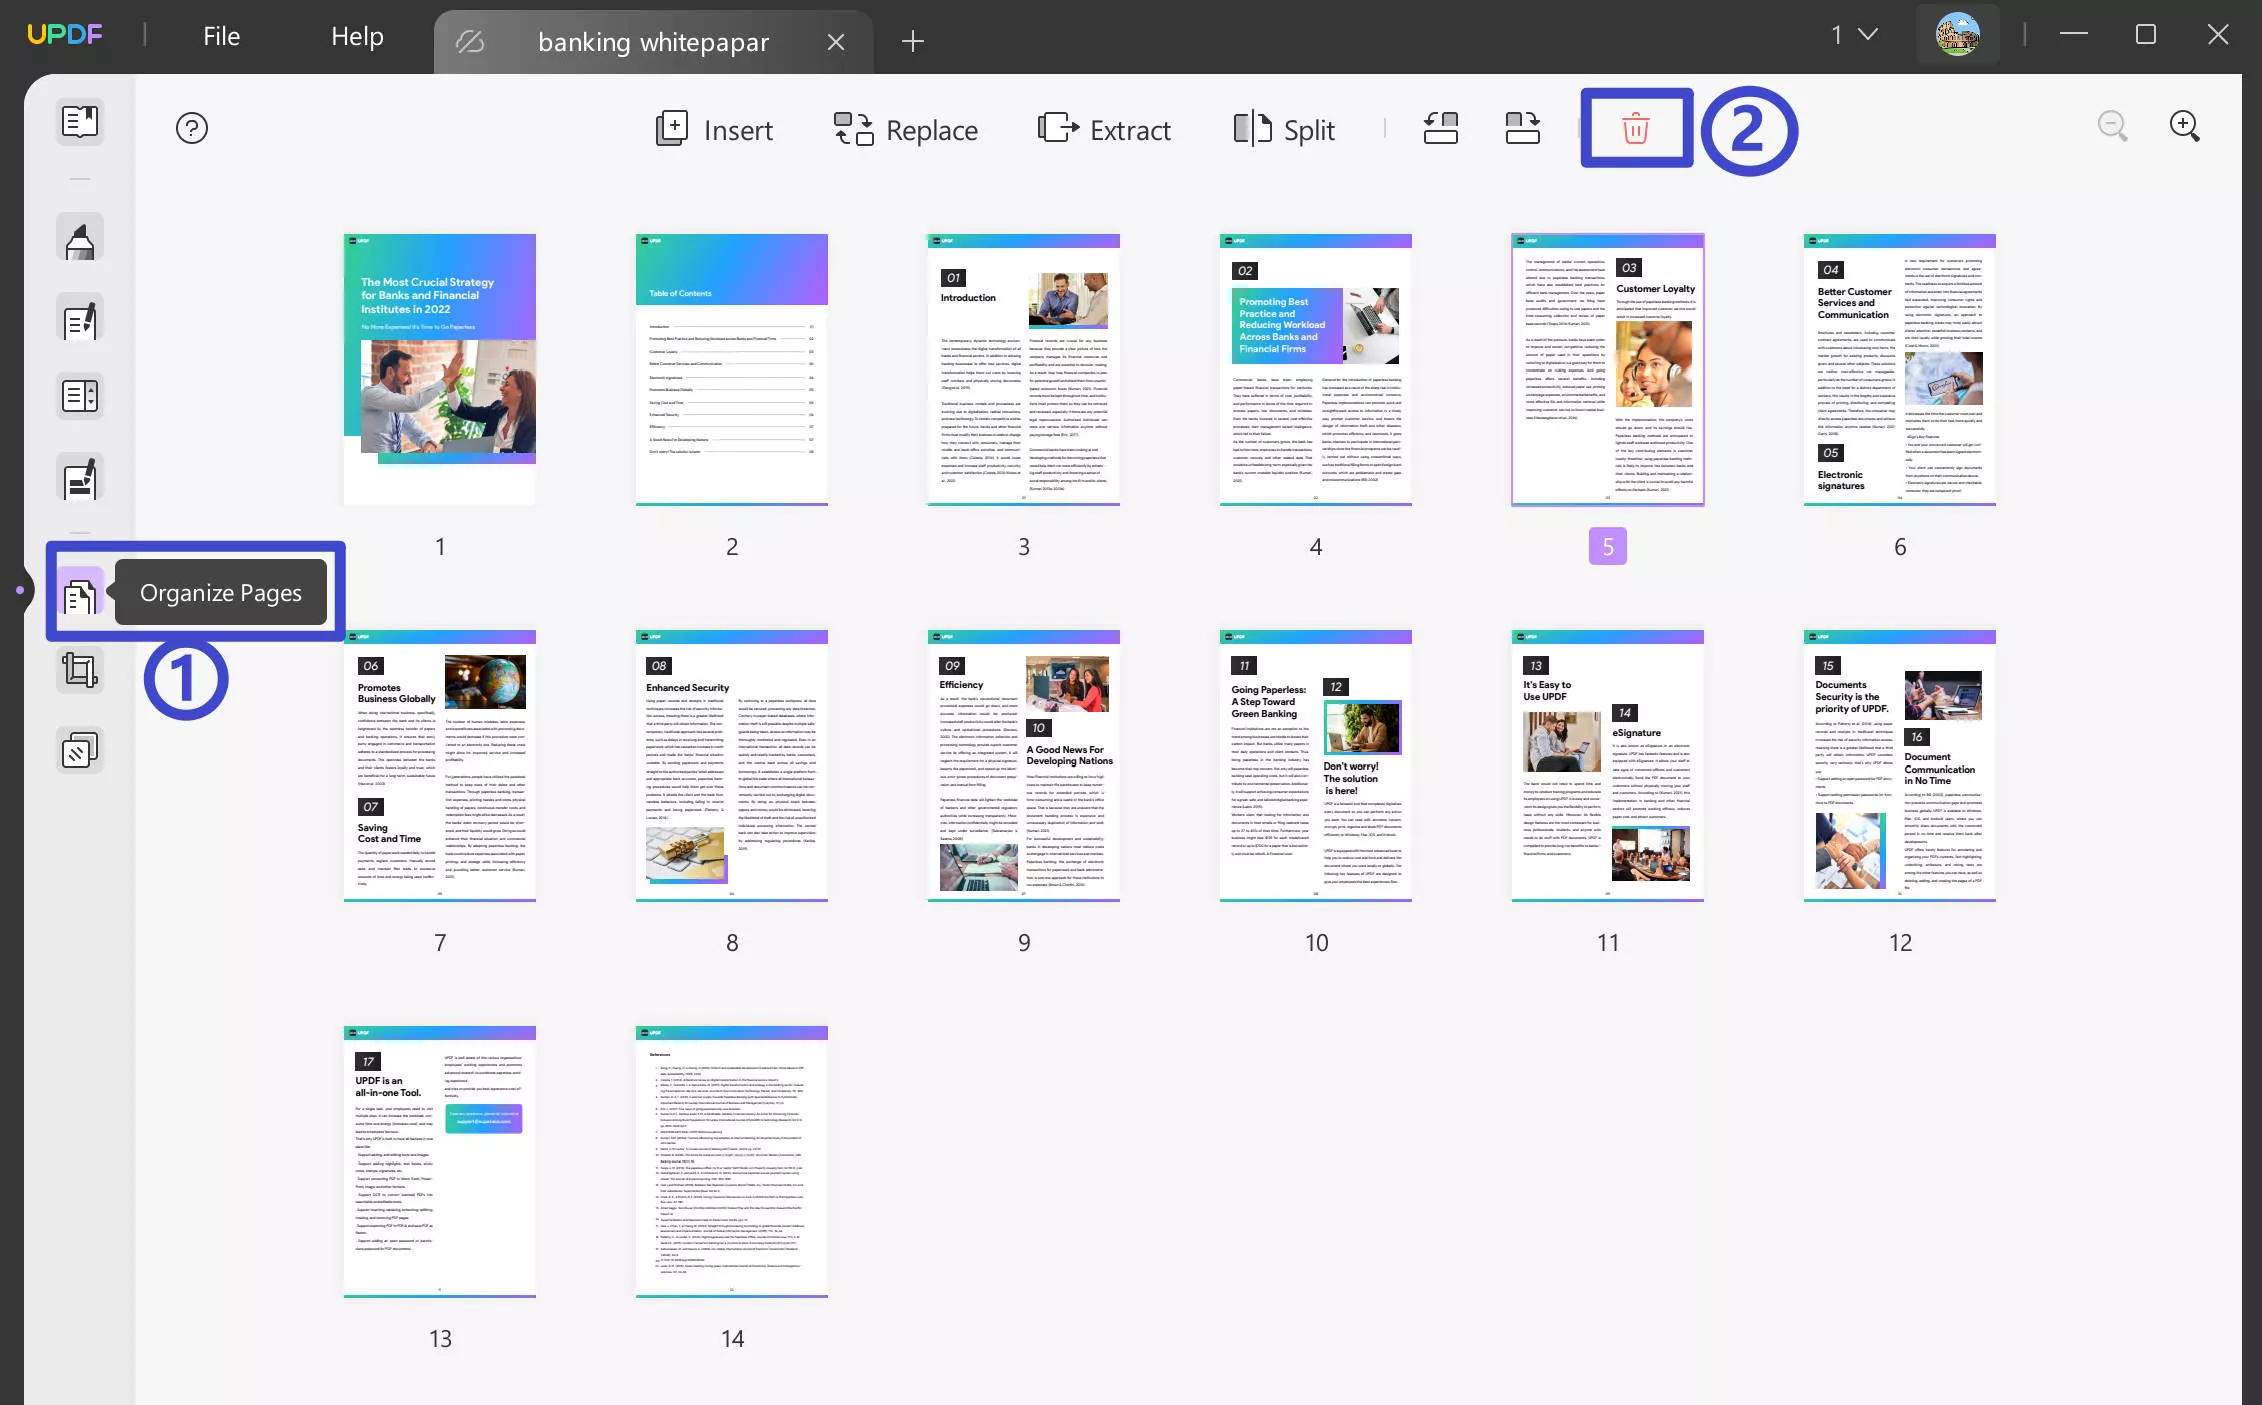Click the delete page trash icon
The image size is (2262, 1405).
pos(1635,128)
